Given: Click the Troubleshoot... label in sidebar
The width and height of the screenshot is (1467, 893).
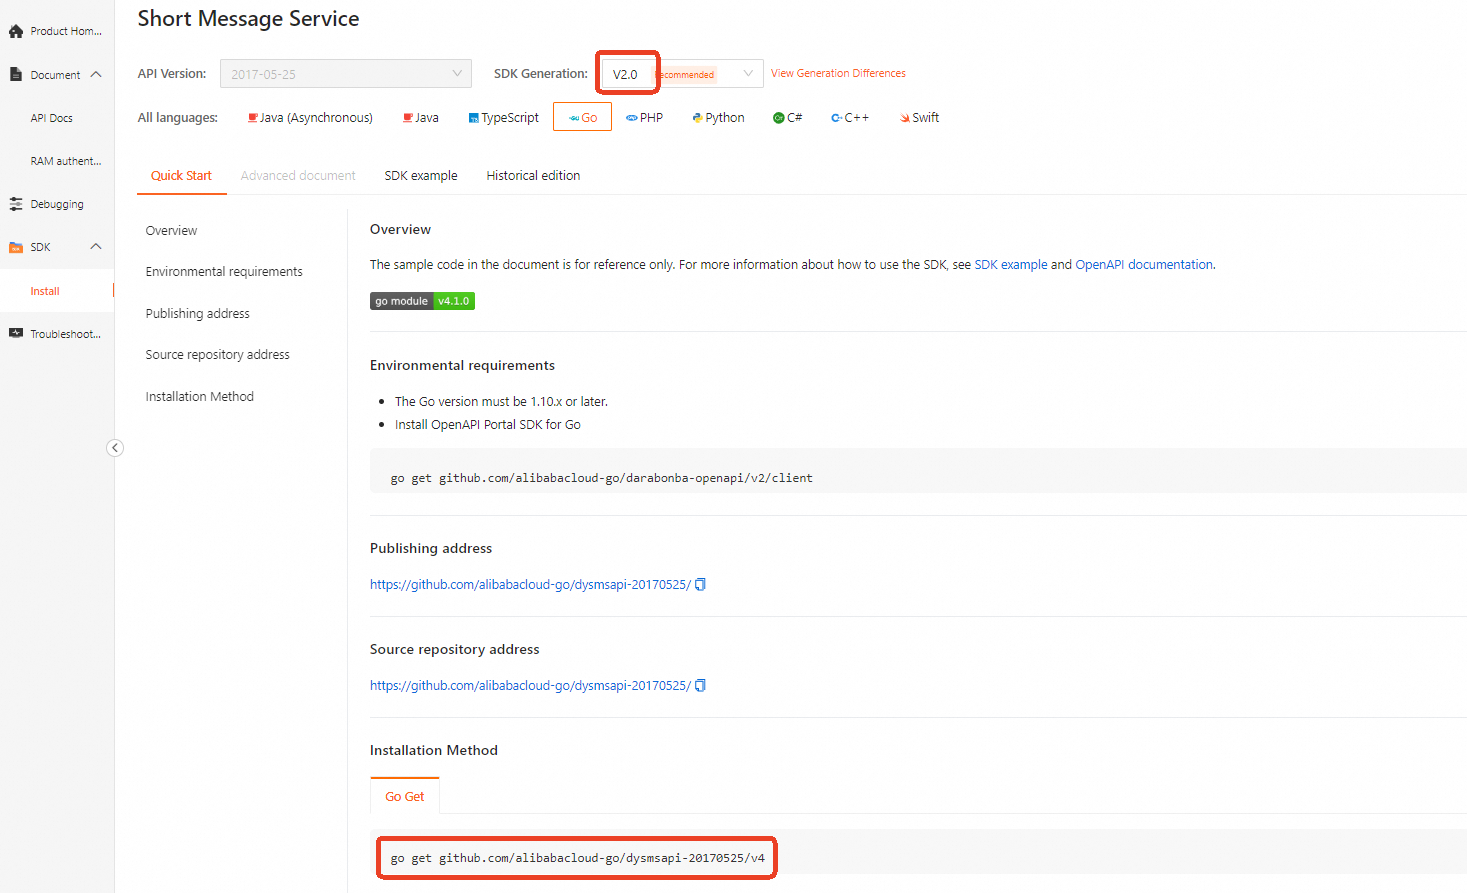Looking at the screenshot, I should click(x=66, y=334).
